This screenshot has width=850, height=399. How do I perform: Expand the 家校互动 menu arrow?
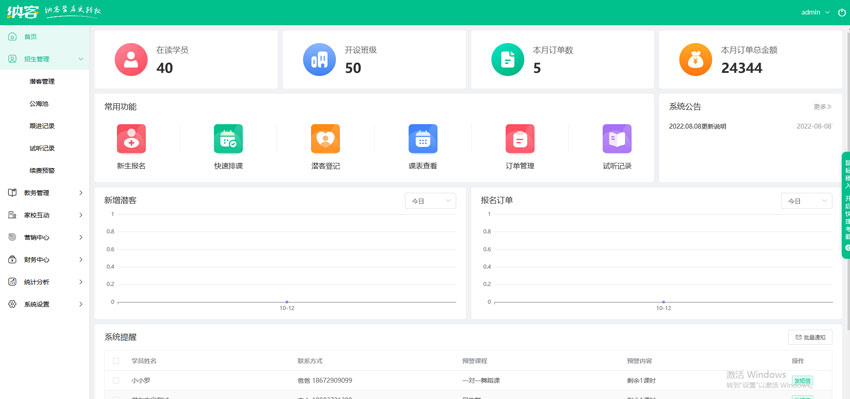tap(81, 215)
